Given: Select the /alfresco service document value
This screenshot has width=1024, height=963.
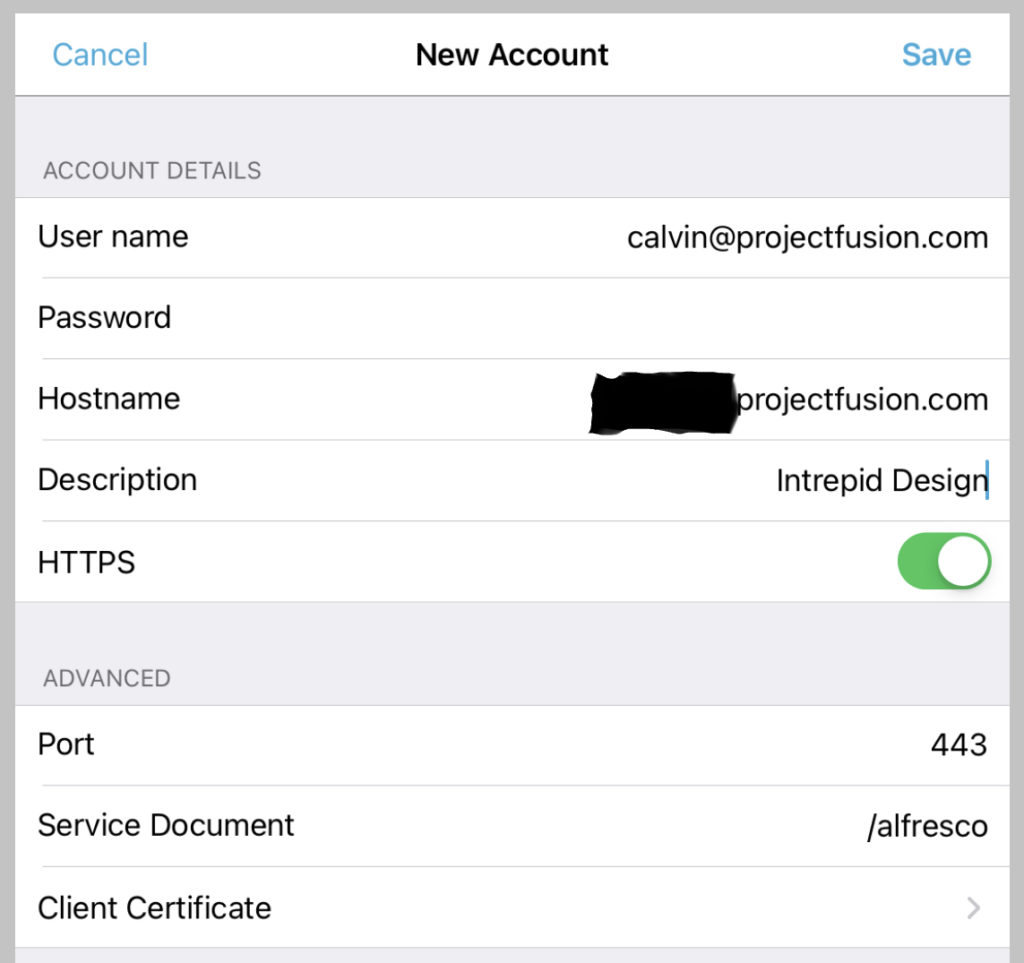Looking at the screenshot, I should [x=927, y=827].
